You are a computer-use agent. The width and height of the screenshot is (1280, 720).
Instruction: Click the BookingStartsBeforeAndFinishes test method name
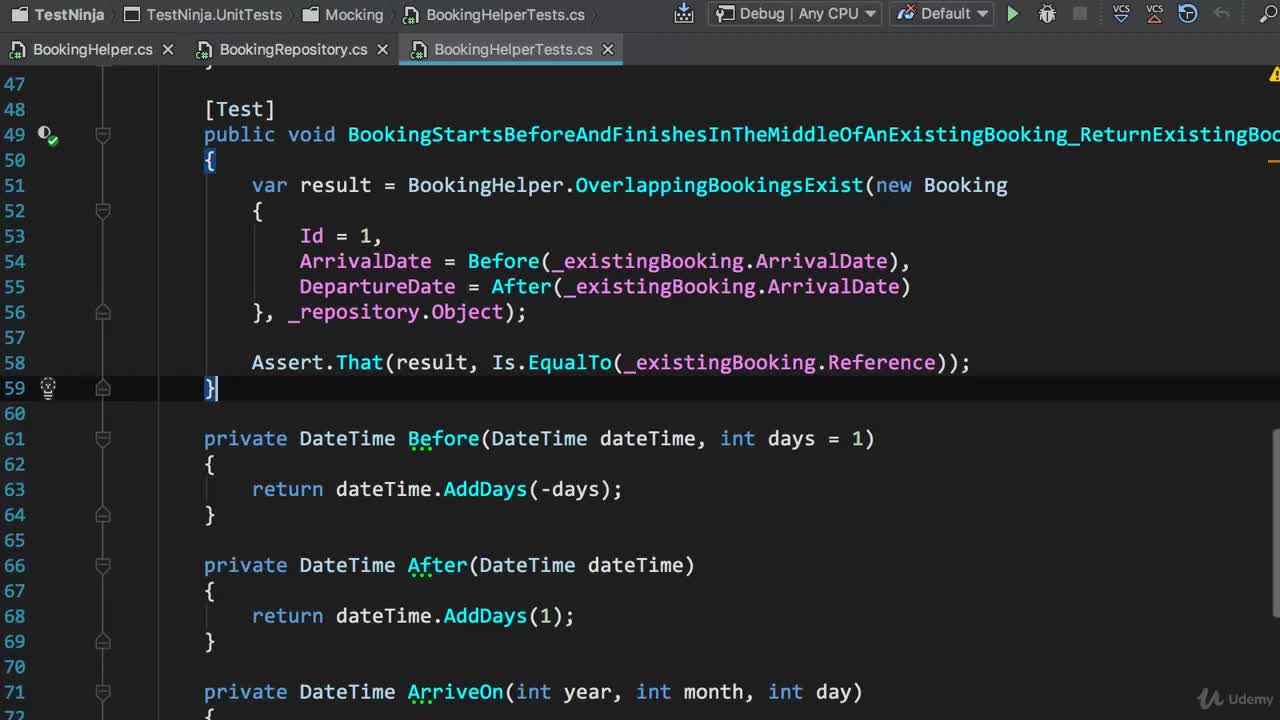click(x=813, y=135)
